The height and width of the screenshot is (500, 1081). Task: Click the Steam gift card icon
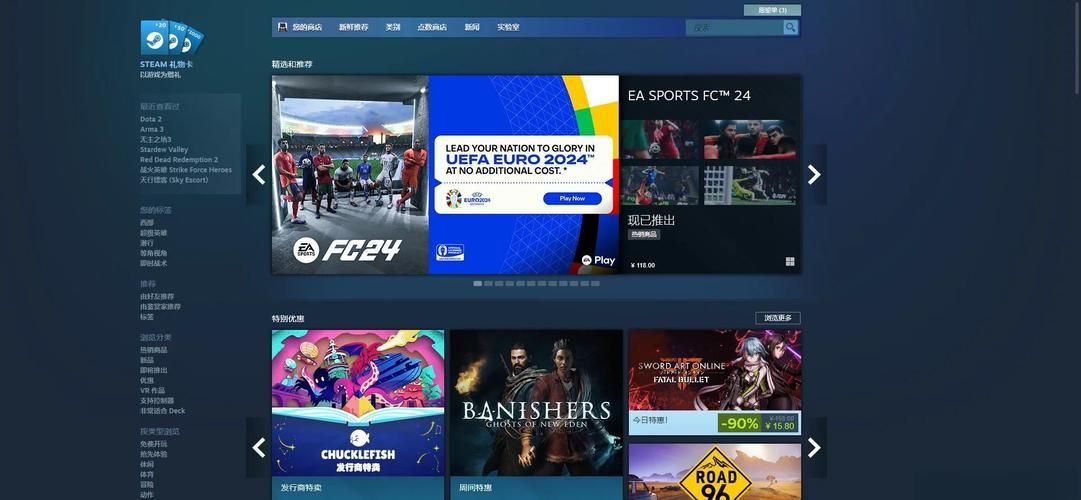pos(171,38)
